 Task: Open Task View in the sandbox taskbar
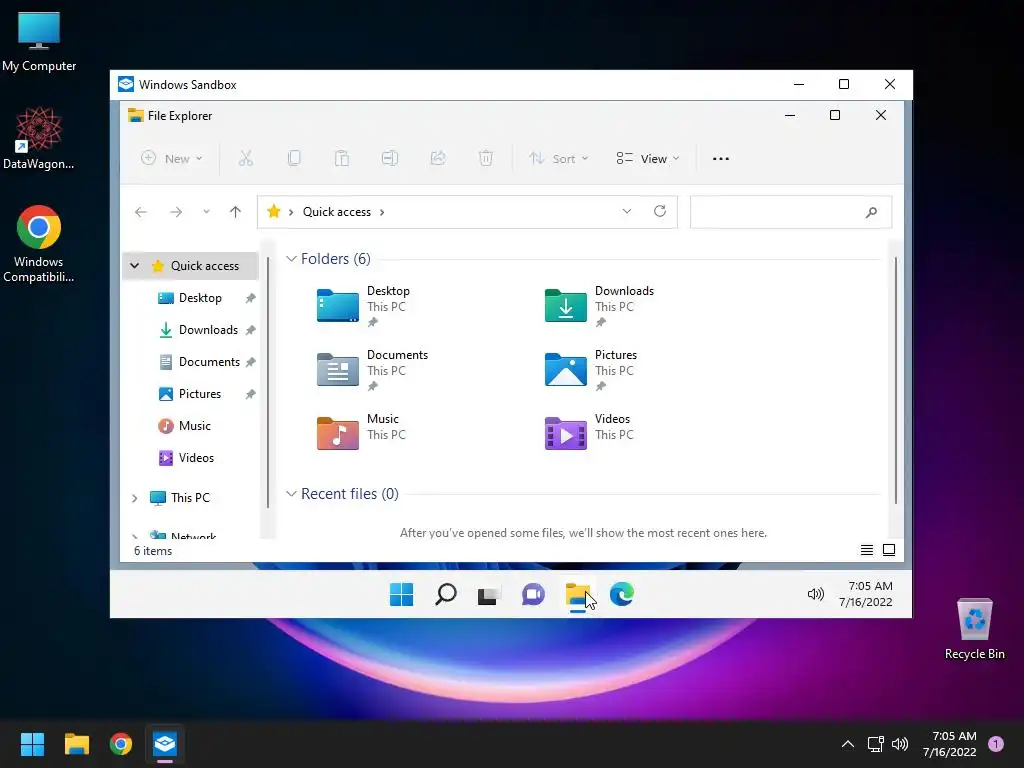488,595
